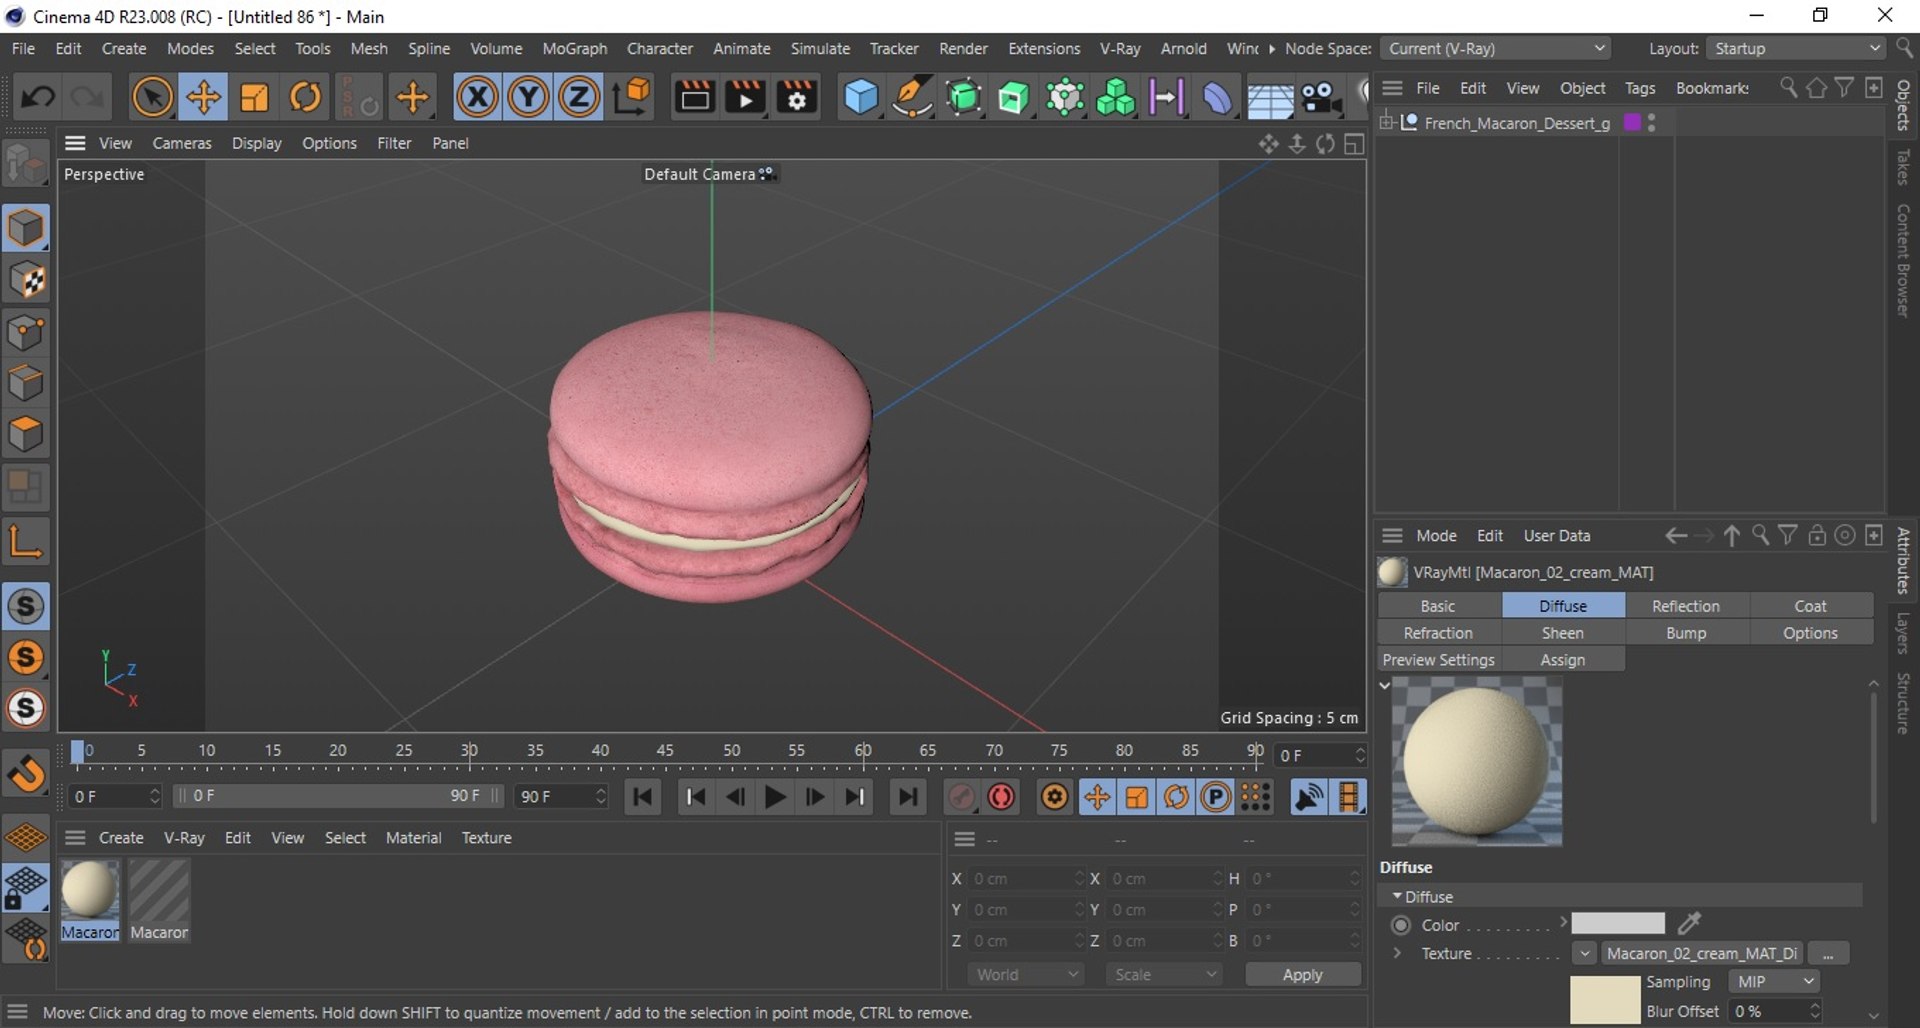Viewport: 1920px width, 1028px height.
Task: Toggle Y axis lock
Action: [528, 97]
